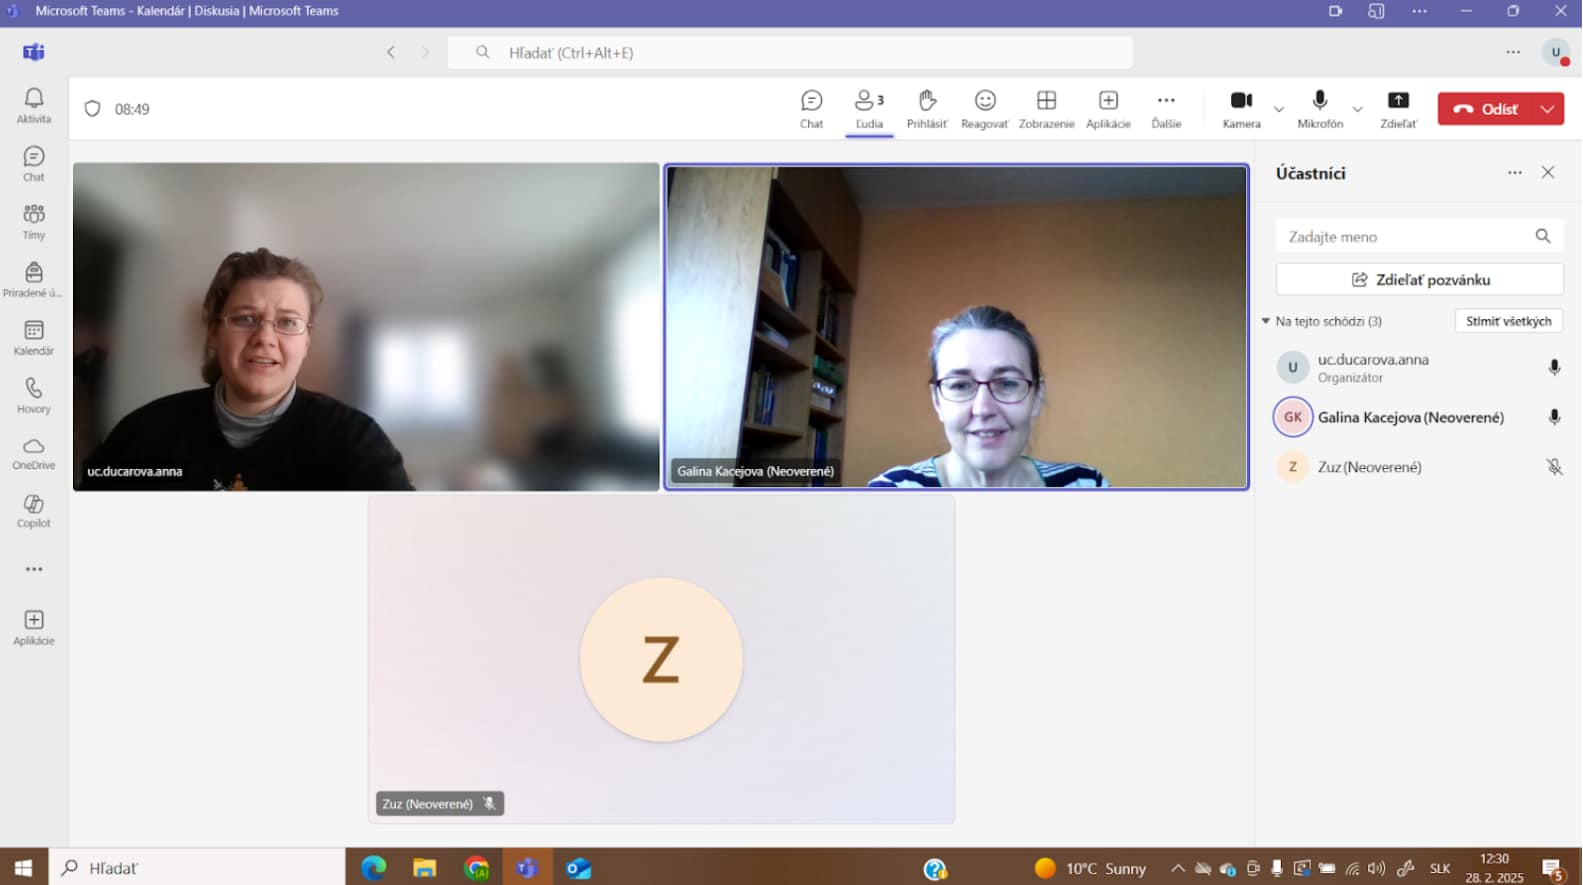The width and height of the screenshot is (1583, 885).
Task: Click Zuz muted microphone icon
Action: pyautogui.click(x=1554, y=467)
